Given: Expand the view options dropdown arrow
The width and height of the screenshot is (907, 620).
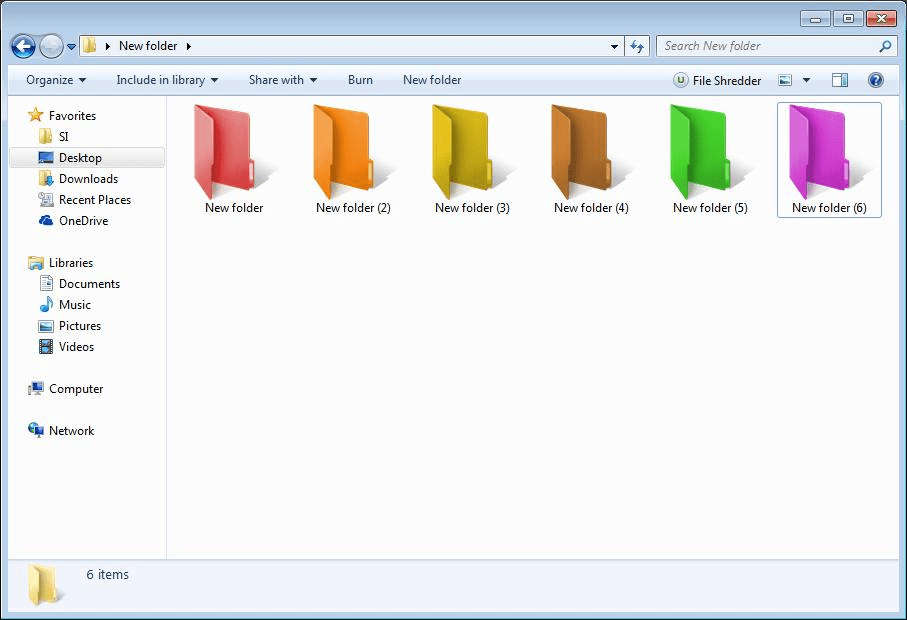Looking at the screenshot, I should pos(806,80).
